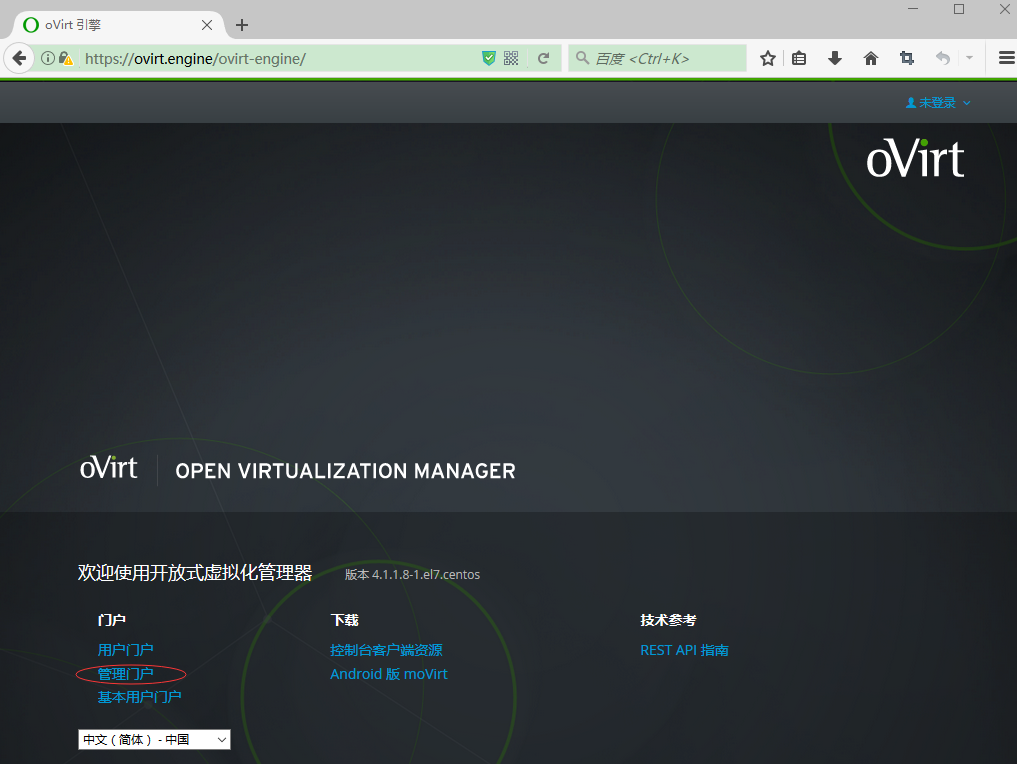Open the page screenshot crop tool icon
The height and width of the screenshot is (764, 1017).
(x=906, y=58)
